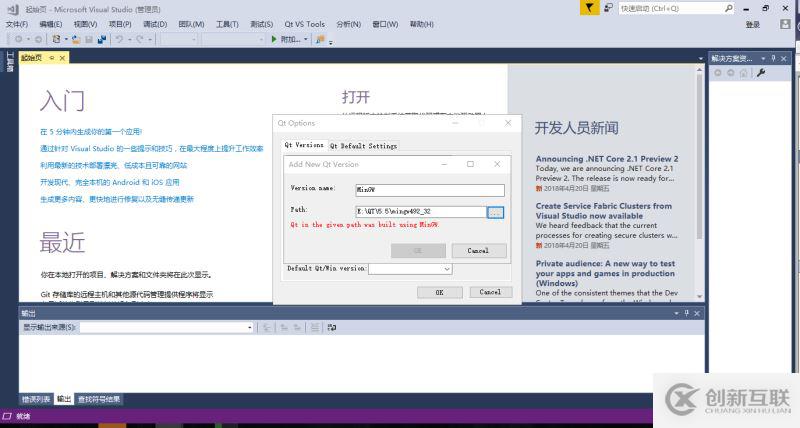Open the View (视图) menu
This screenshot has width=800, height=428.
(x=85, y=24)
